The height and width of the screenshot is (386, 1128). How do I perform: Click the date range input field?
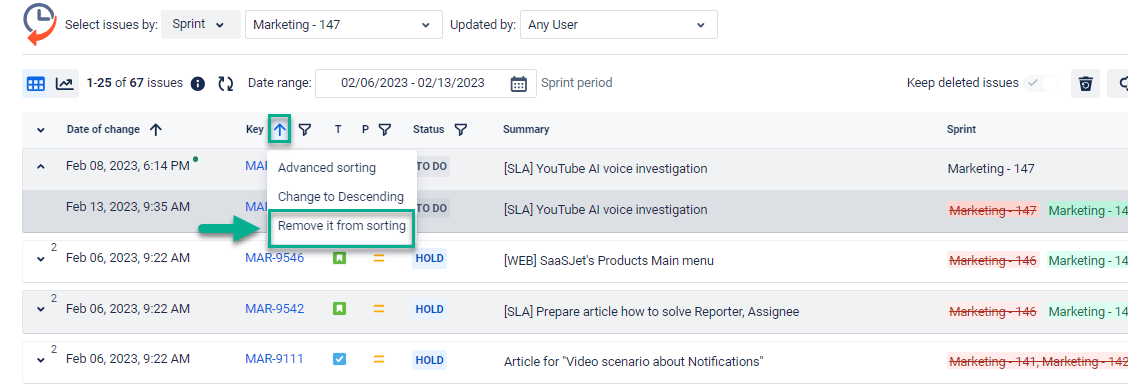point(413,83)
